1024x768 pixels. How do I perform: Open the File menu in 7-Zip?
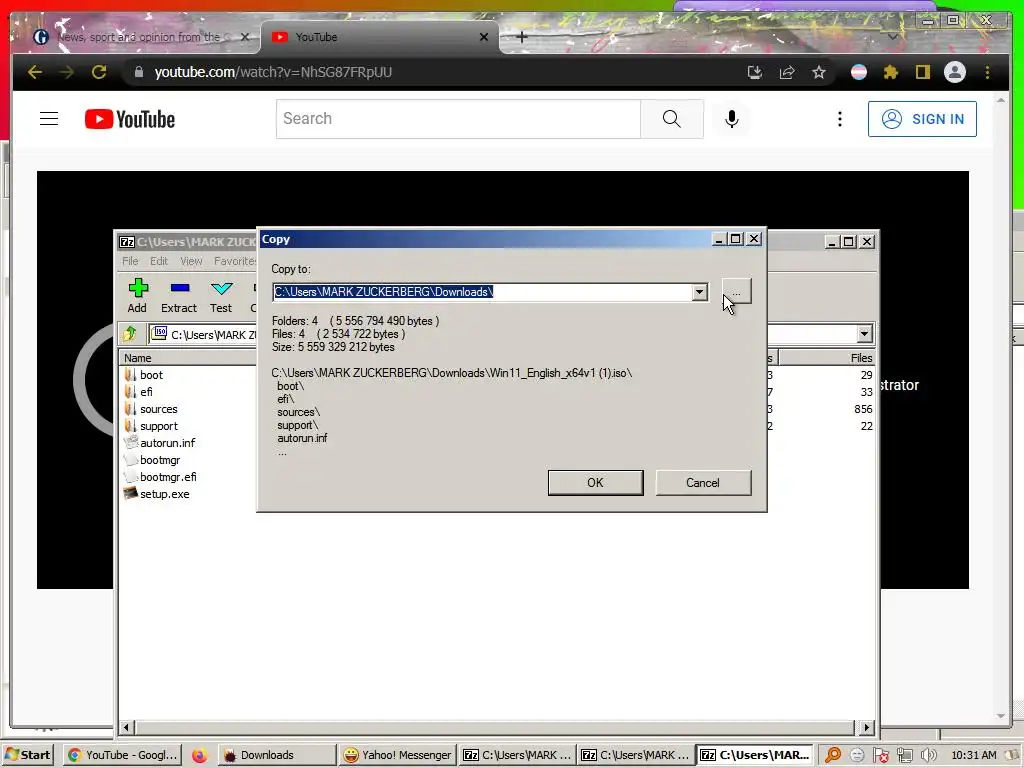[x=130, y=261]
